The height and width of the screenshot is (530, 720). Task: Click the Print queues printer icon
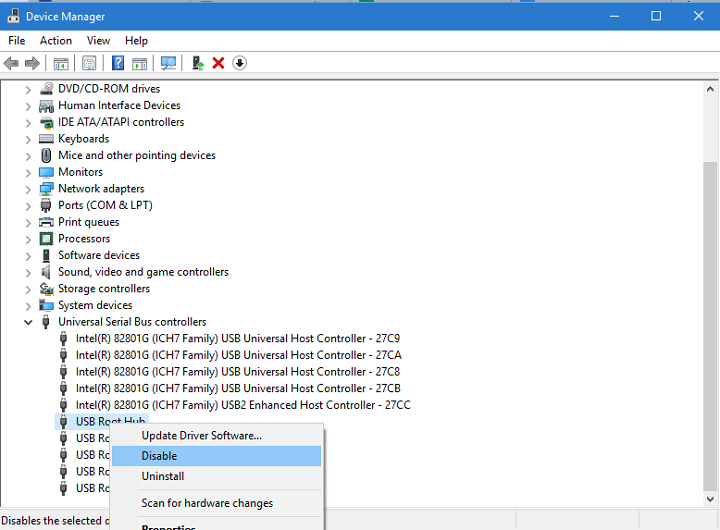(46, 222)
